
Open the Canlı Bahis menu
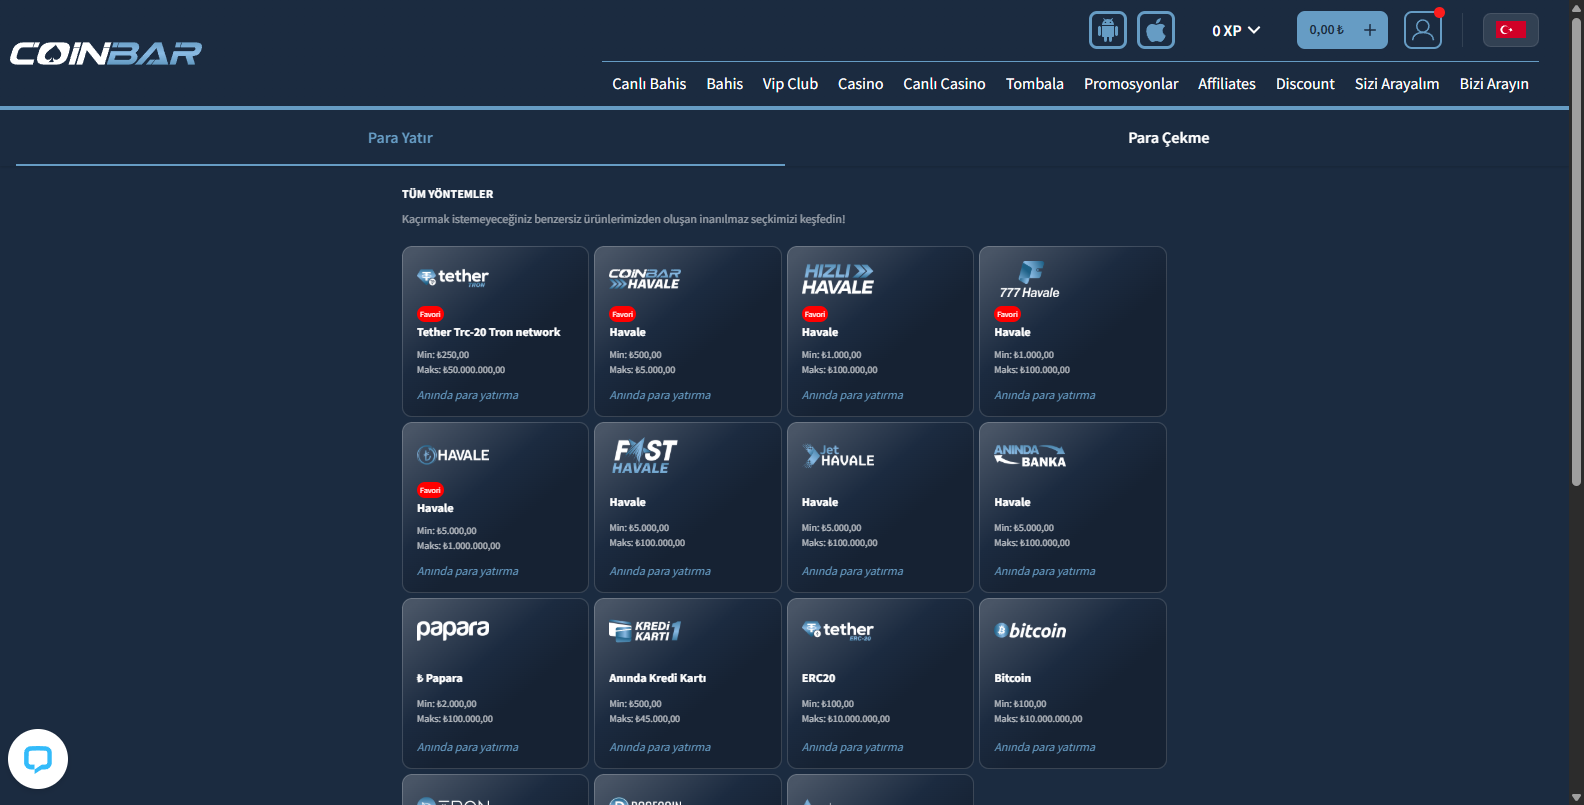649,84
